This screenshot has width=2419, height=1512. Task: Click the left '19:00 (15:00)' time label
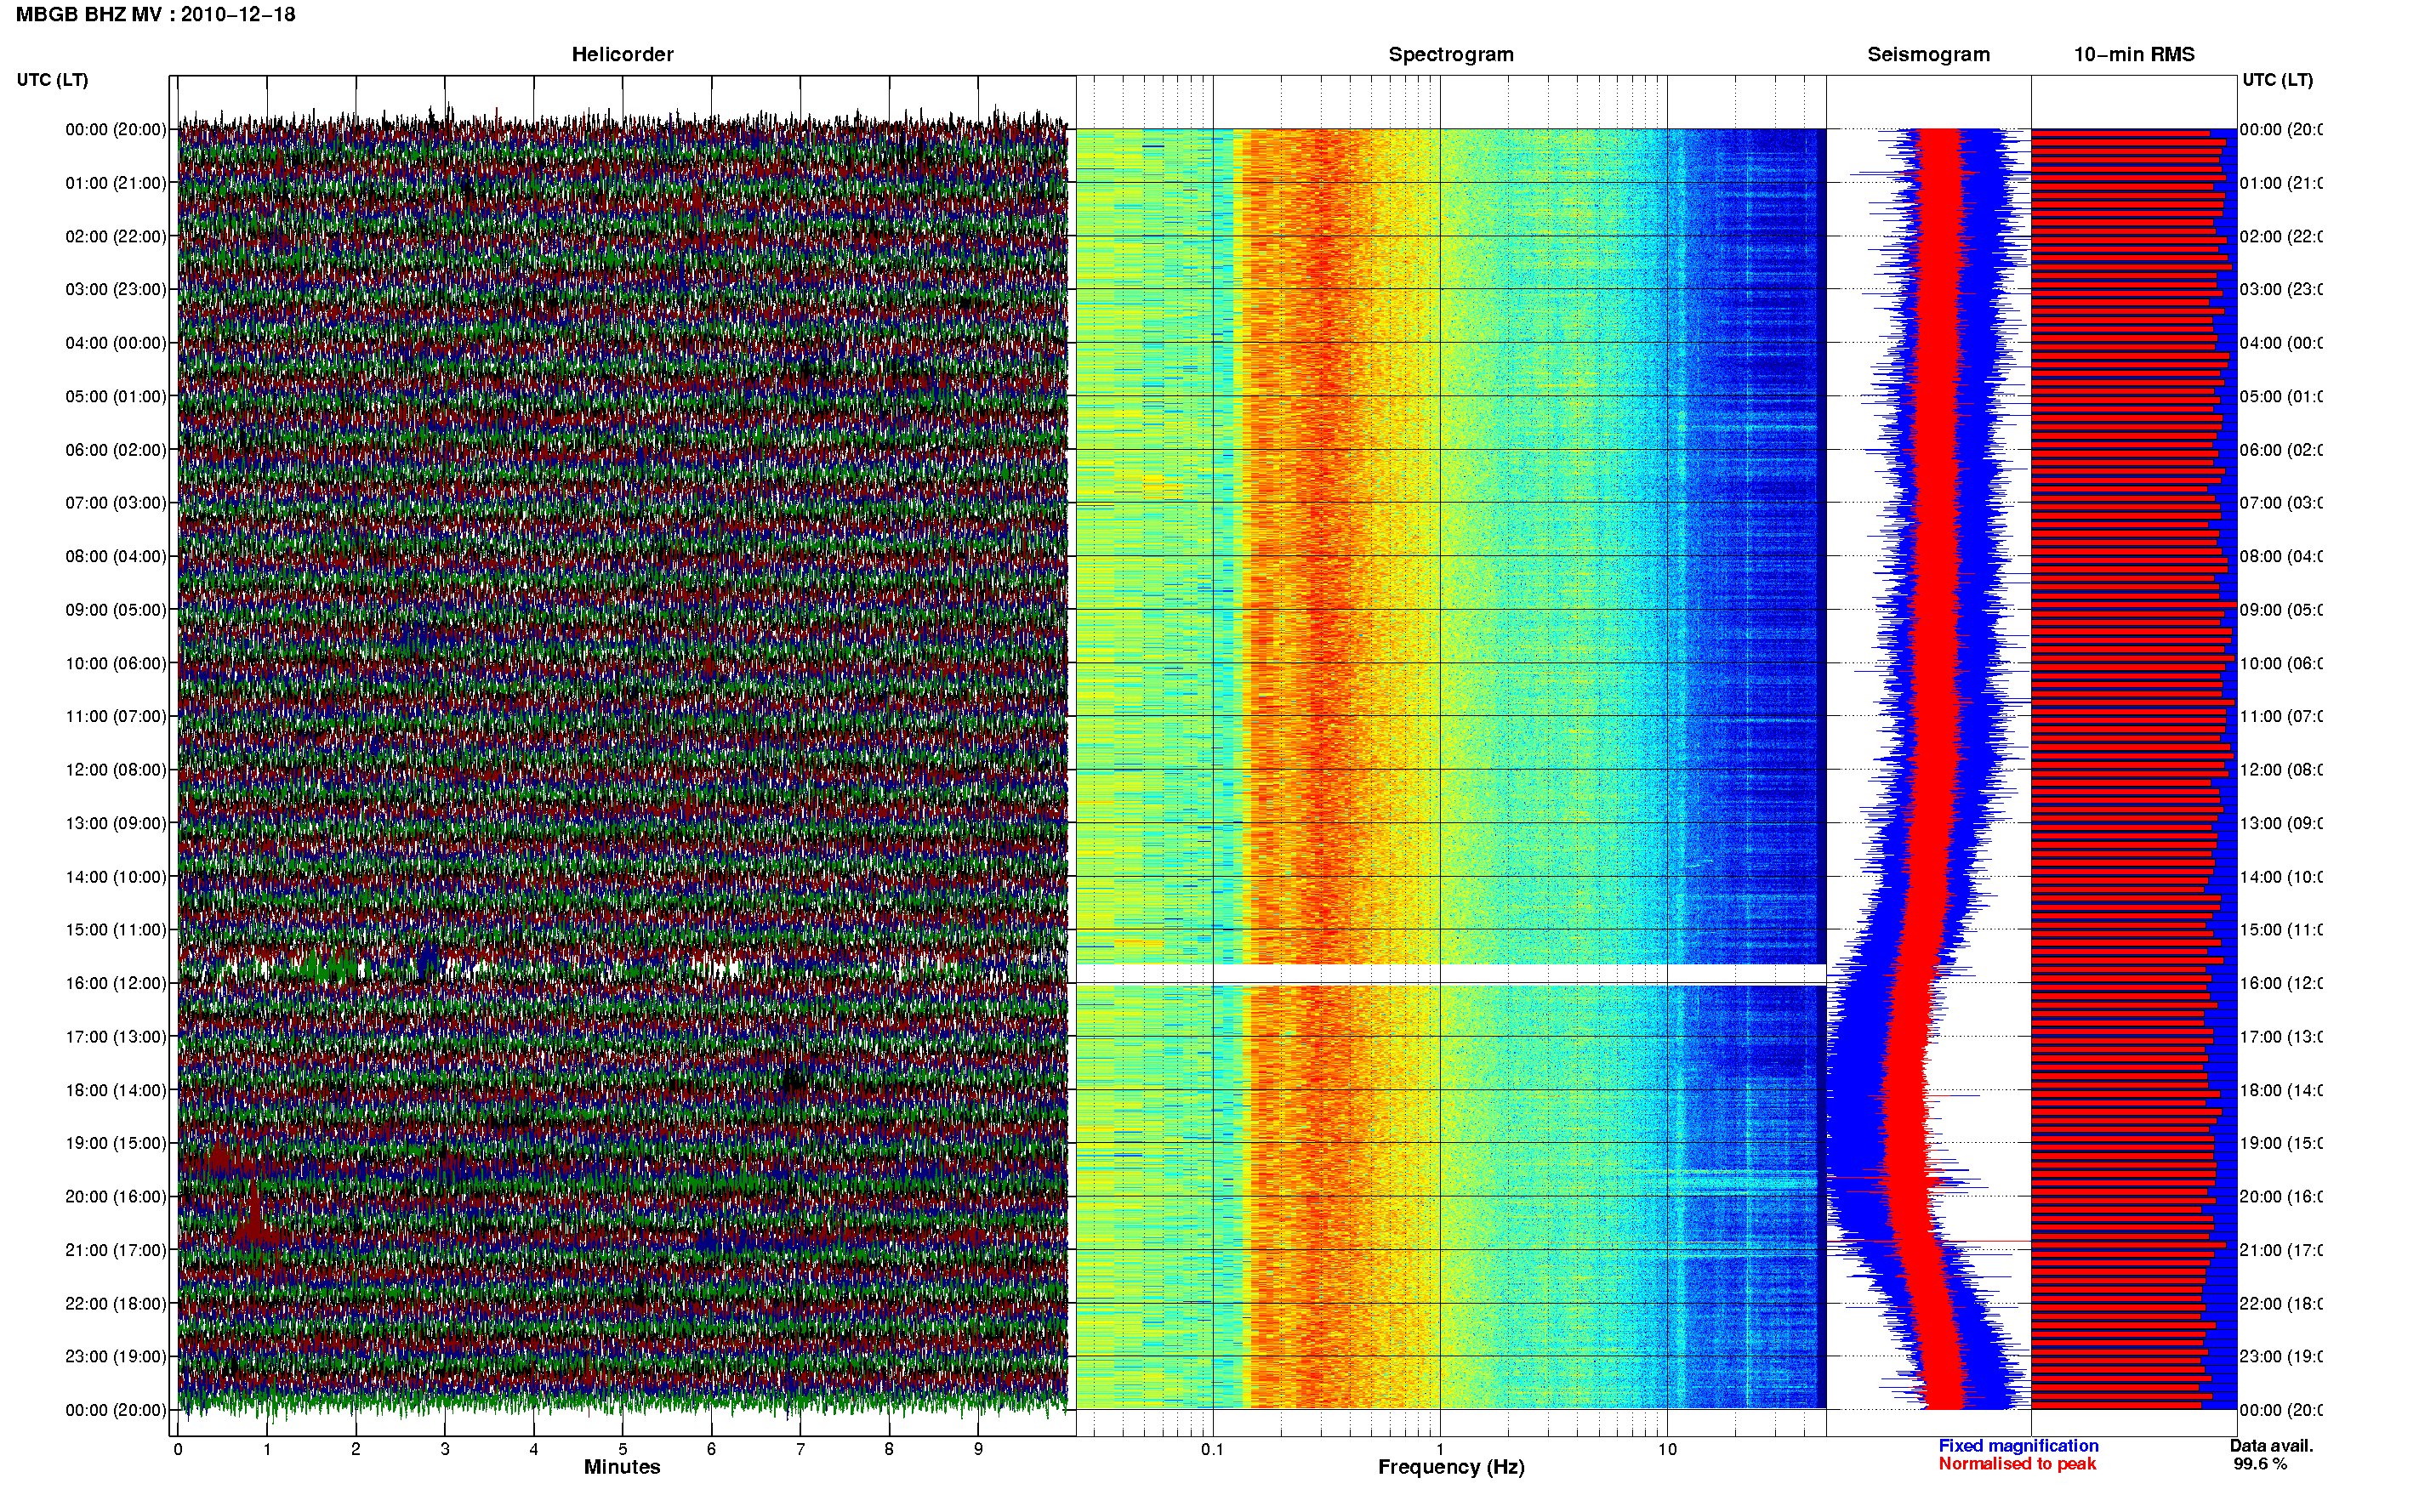click(x=116, y=1143)
